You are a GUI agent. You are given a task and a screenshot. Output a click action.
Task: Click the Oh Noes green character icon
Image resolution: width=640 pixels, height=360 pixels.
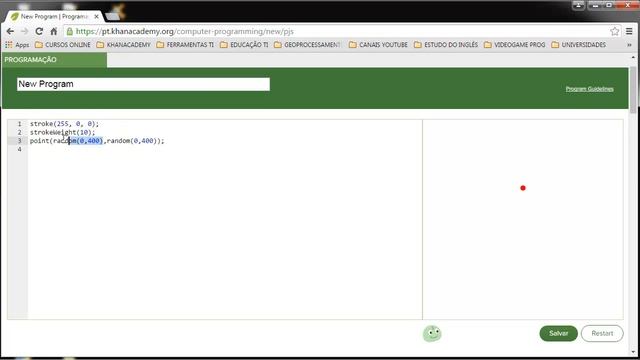[x=432, y=333]
